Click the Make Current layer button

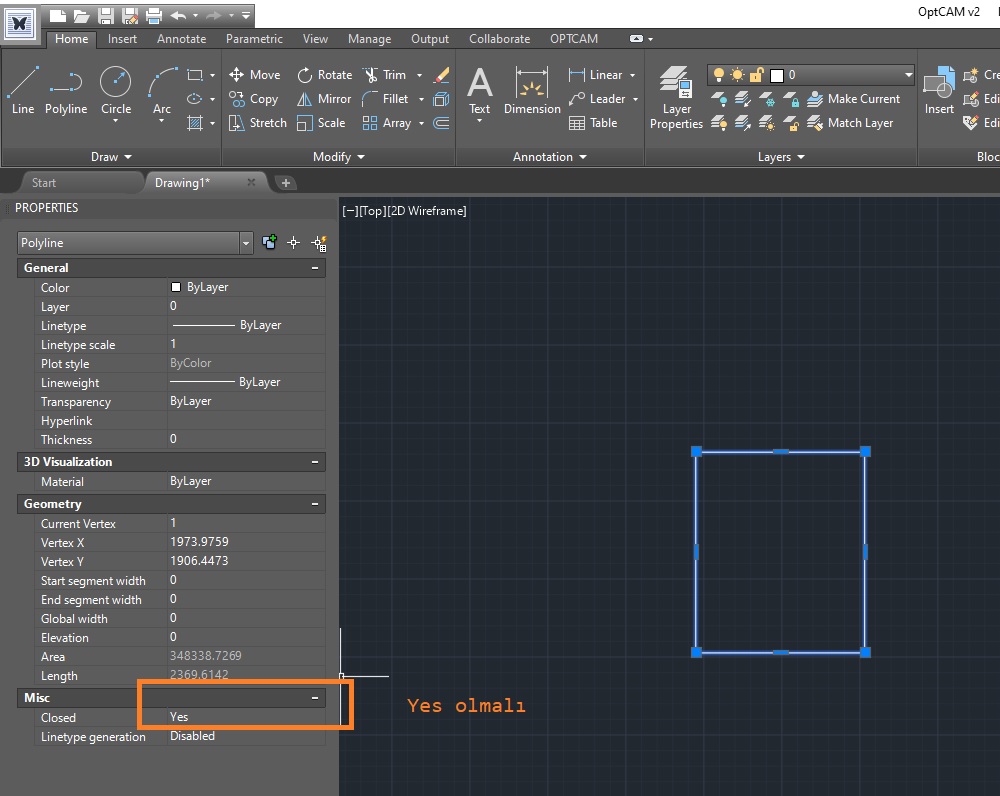click(854, 99)
